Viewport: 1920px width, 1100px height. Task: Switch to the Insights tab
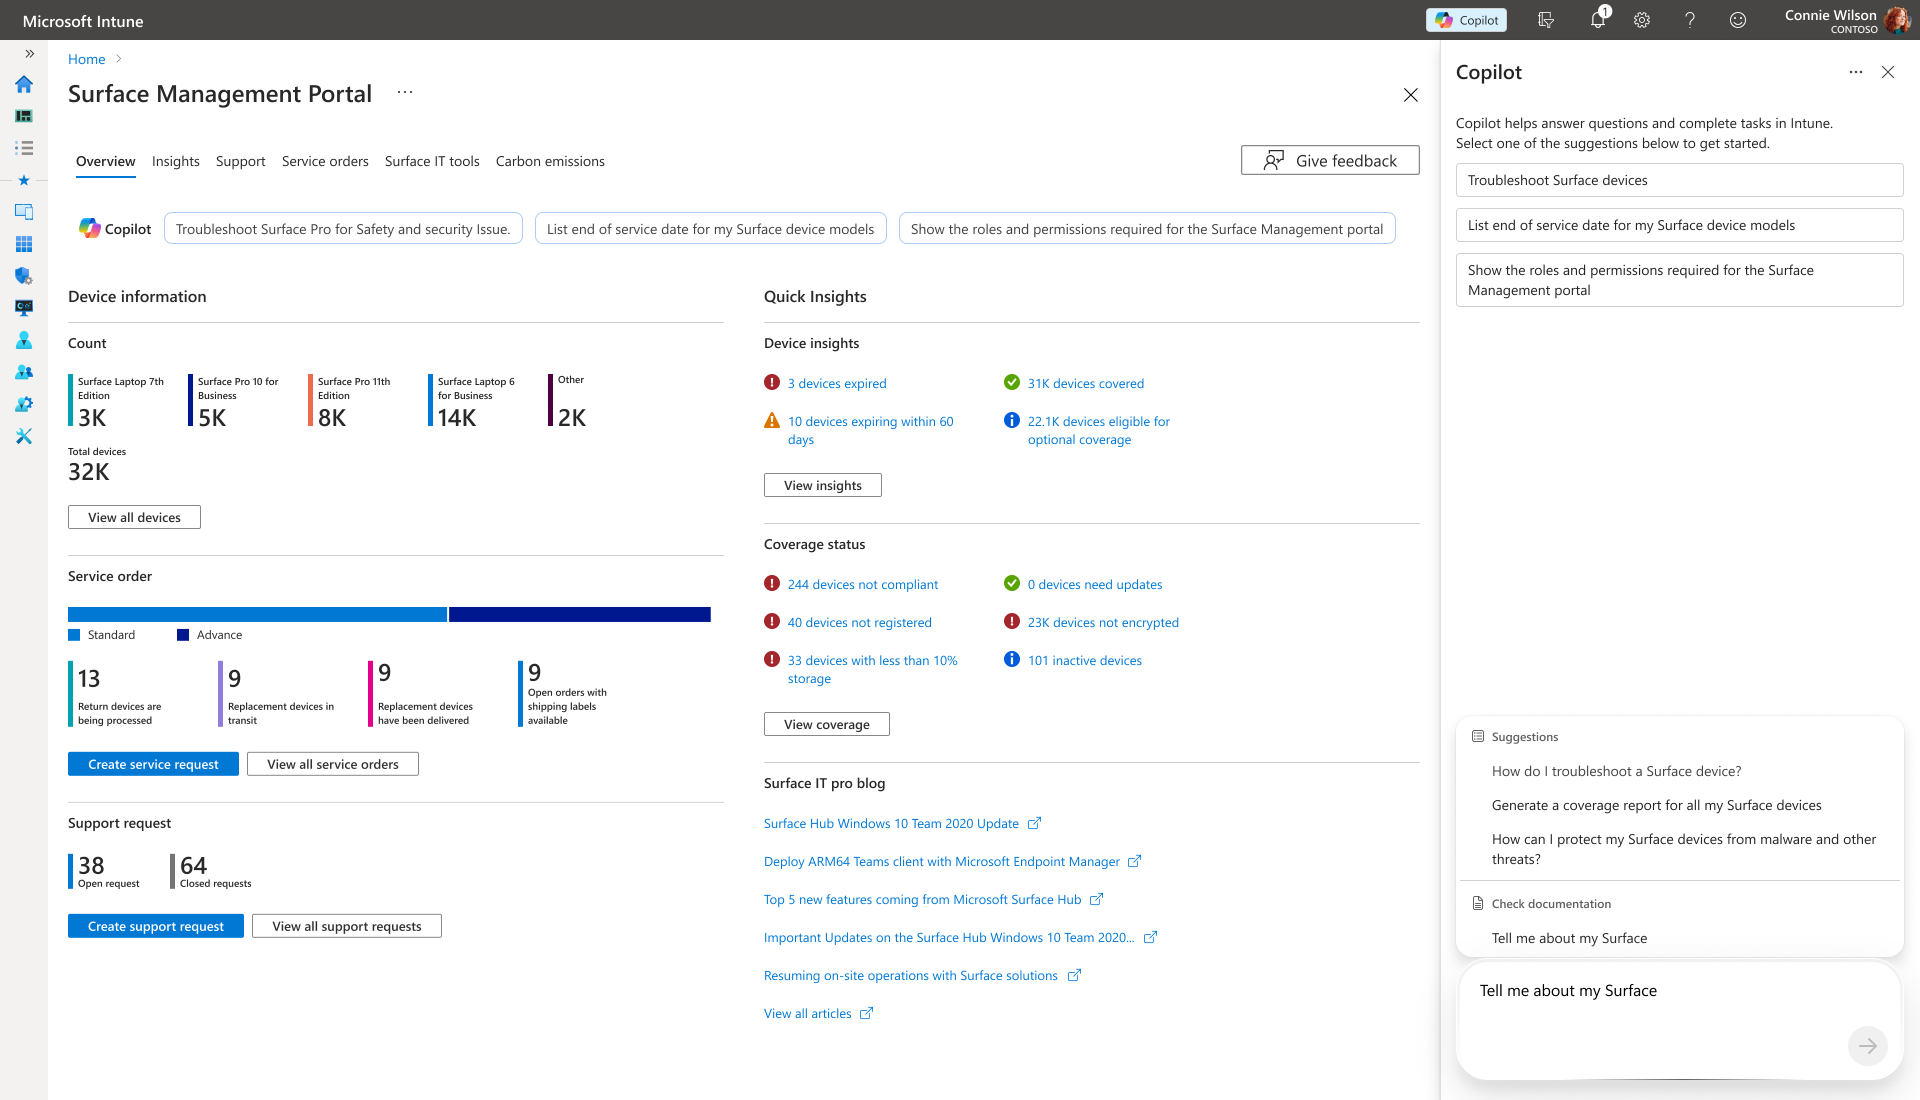tap(176, 161)
